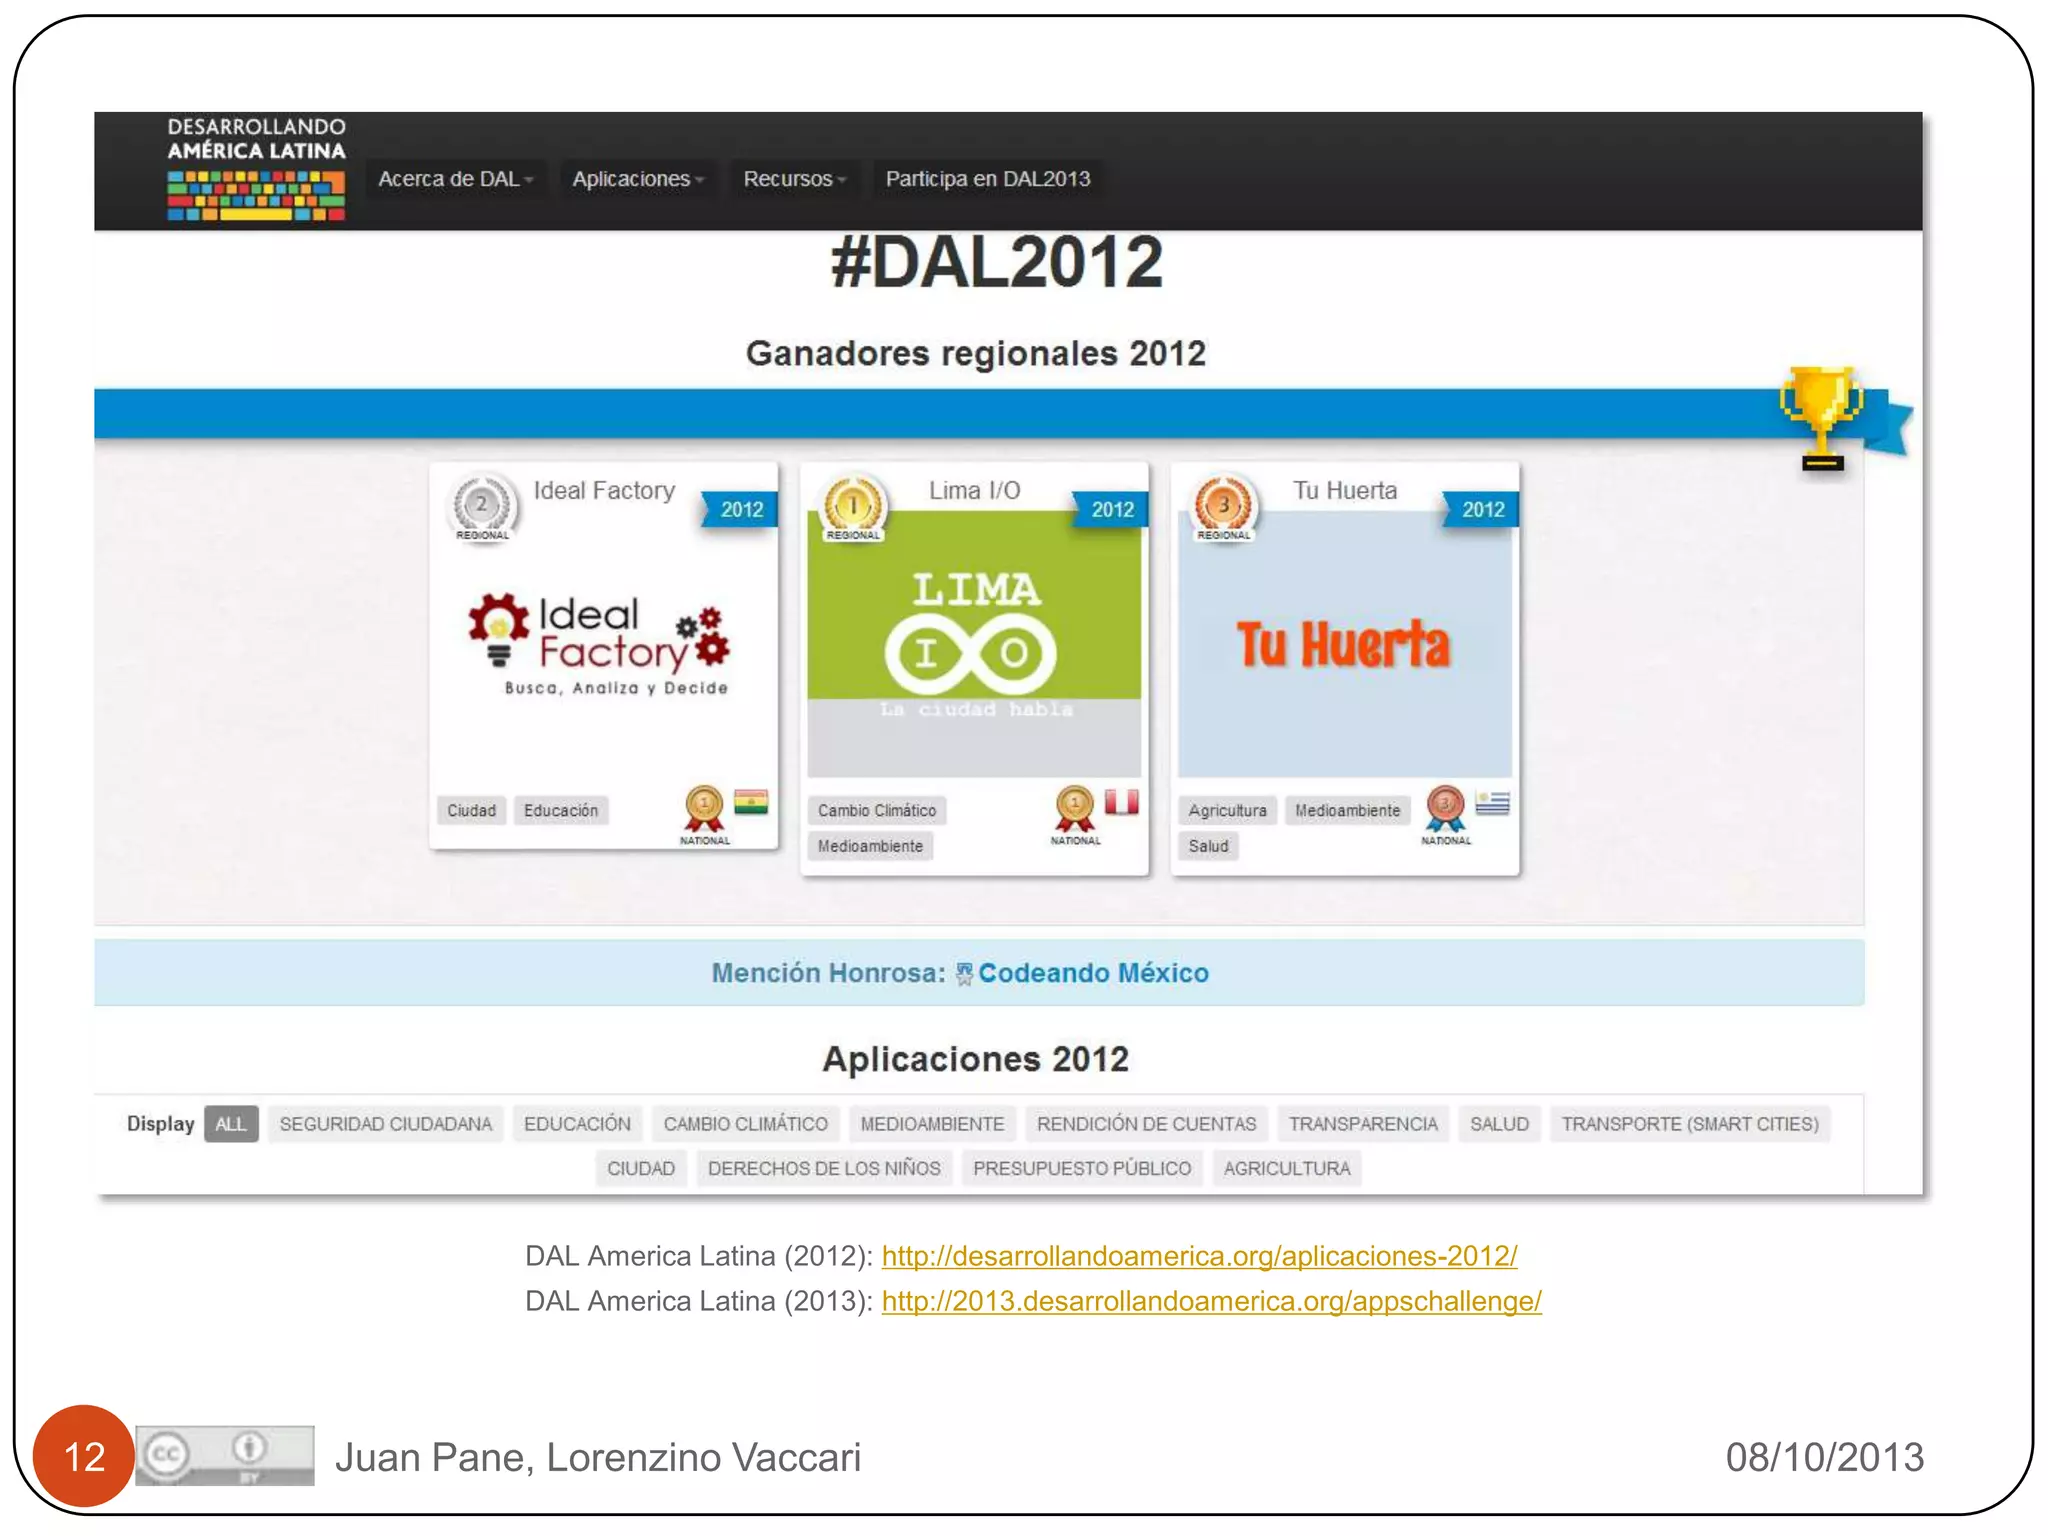The height and width of the screenshot is (1536, 2048).
Task: Open the Ideal Factory logo thumbnail
Action: [x=600, y=645]
